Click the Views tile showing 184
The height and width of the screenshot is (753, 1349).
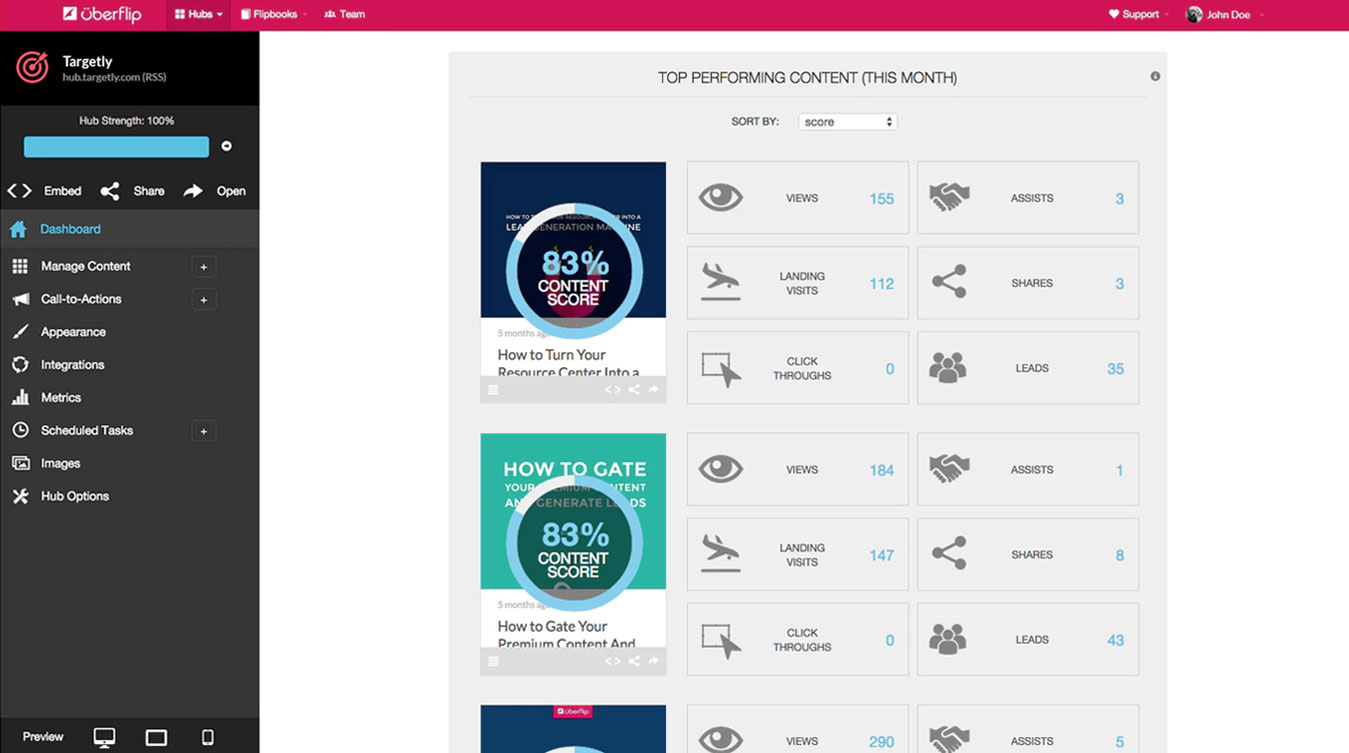798,469
